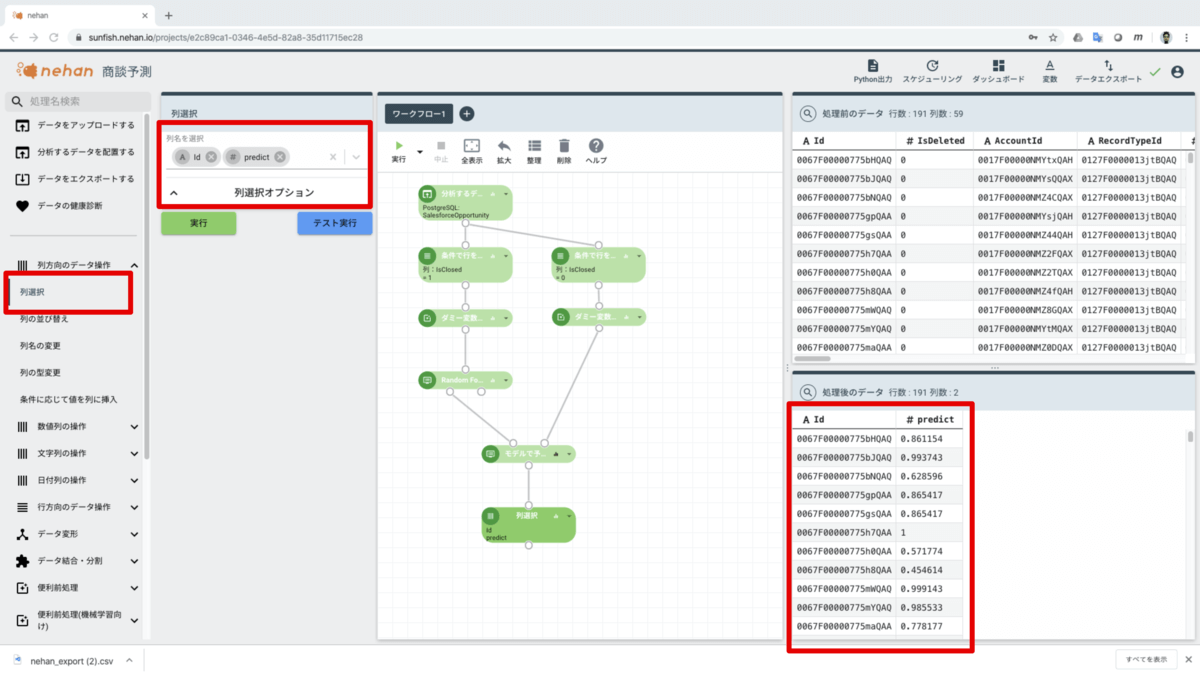Collapse 列方向のデータ操作 category
The height and width of the screenshot is (675, 1200).
coord(134,265)
